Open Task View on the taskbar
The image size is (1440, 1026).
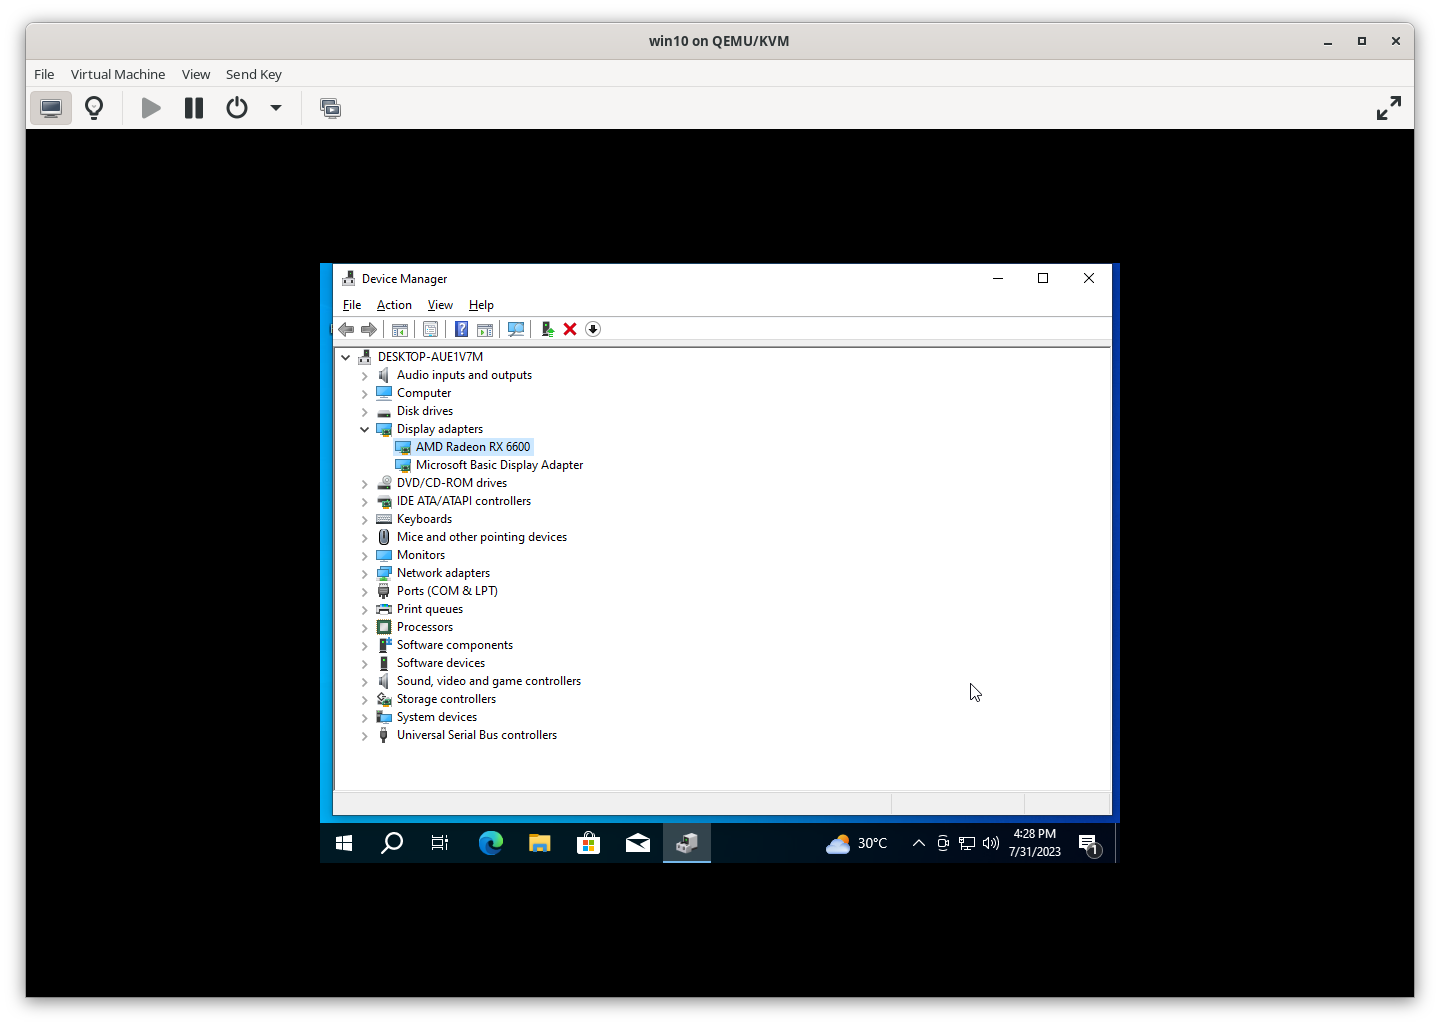point(440,843)
